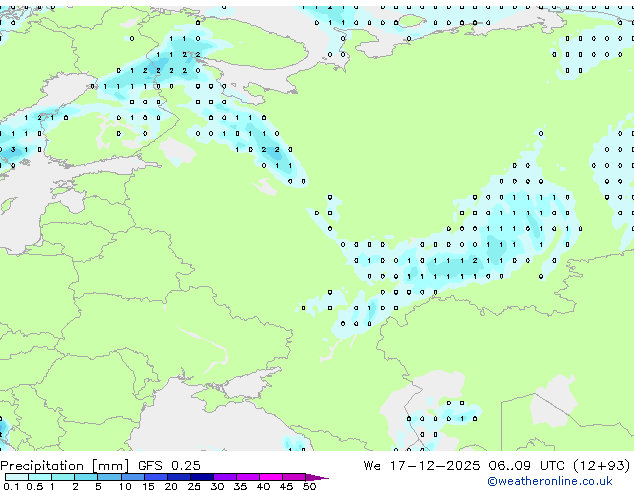634x490 pixels.
Task: Click the 45–50 mm legend swatch
Action: pyautogui.click(x=294, y=477)
